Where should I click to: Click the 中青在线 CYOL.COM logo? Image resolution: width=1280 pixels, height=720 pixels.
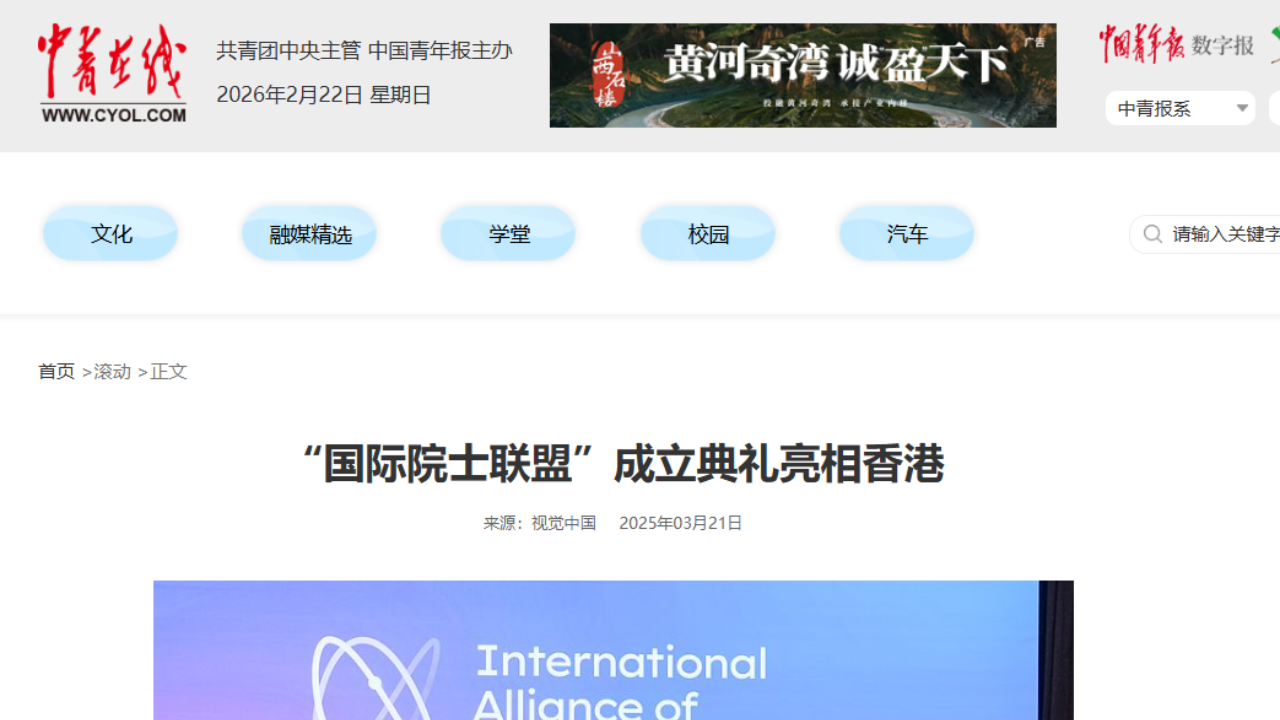[112, 75]
